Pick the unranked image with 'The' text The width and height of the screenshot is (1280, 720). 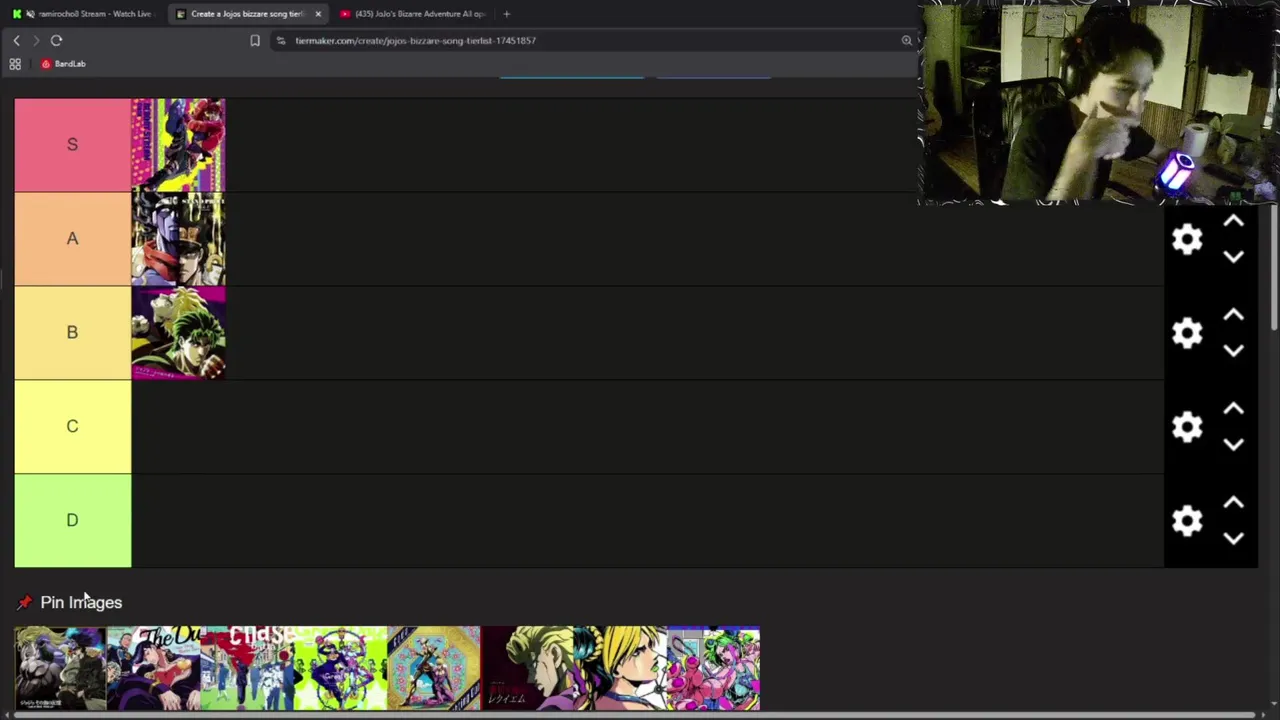click(153, 668)
